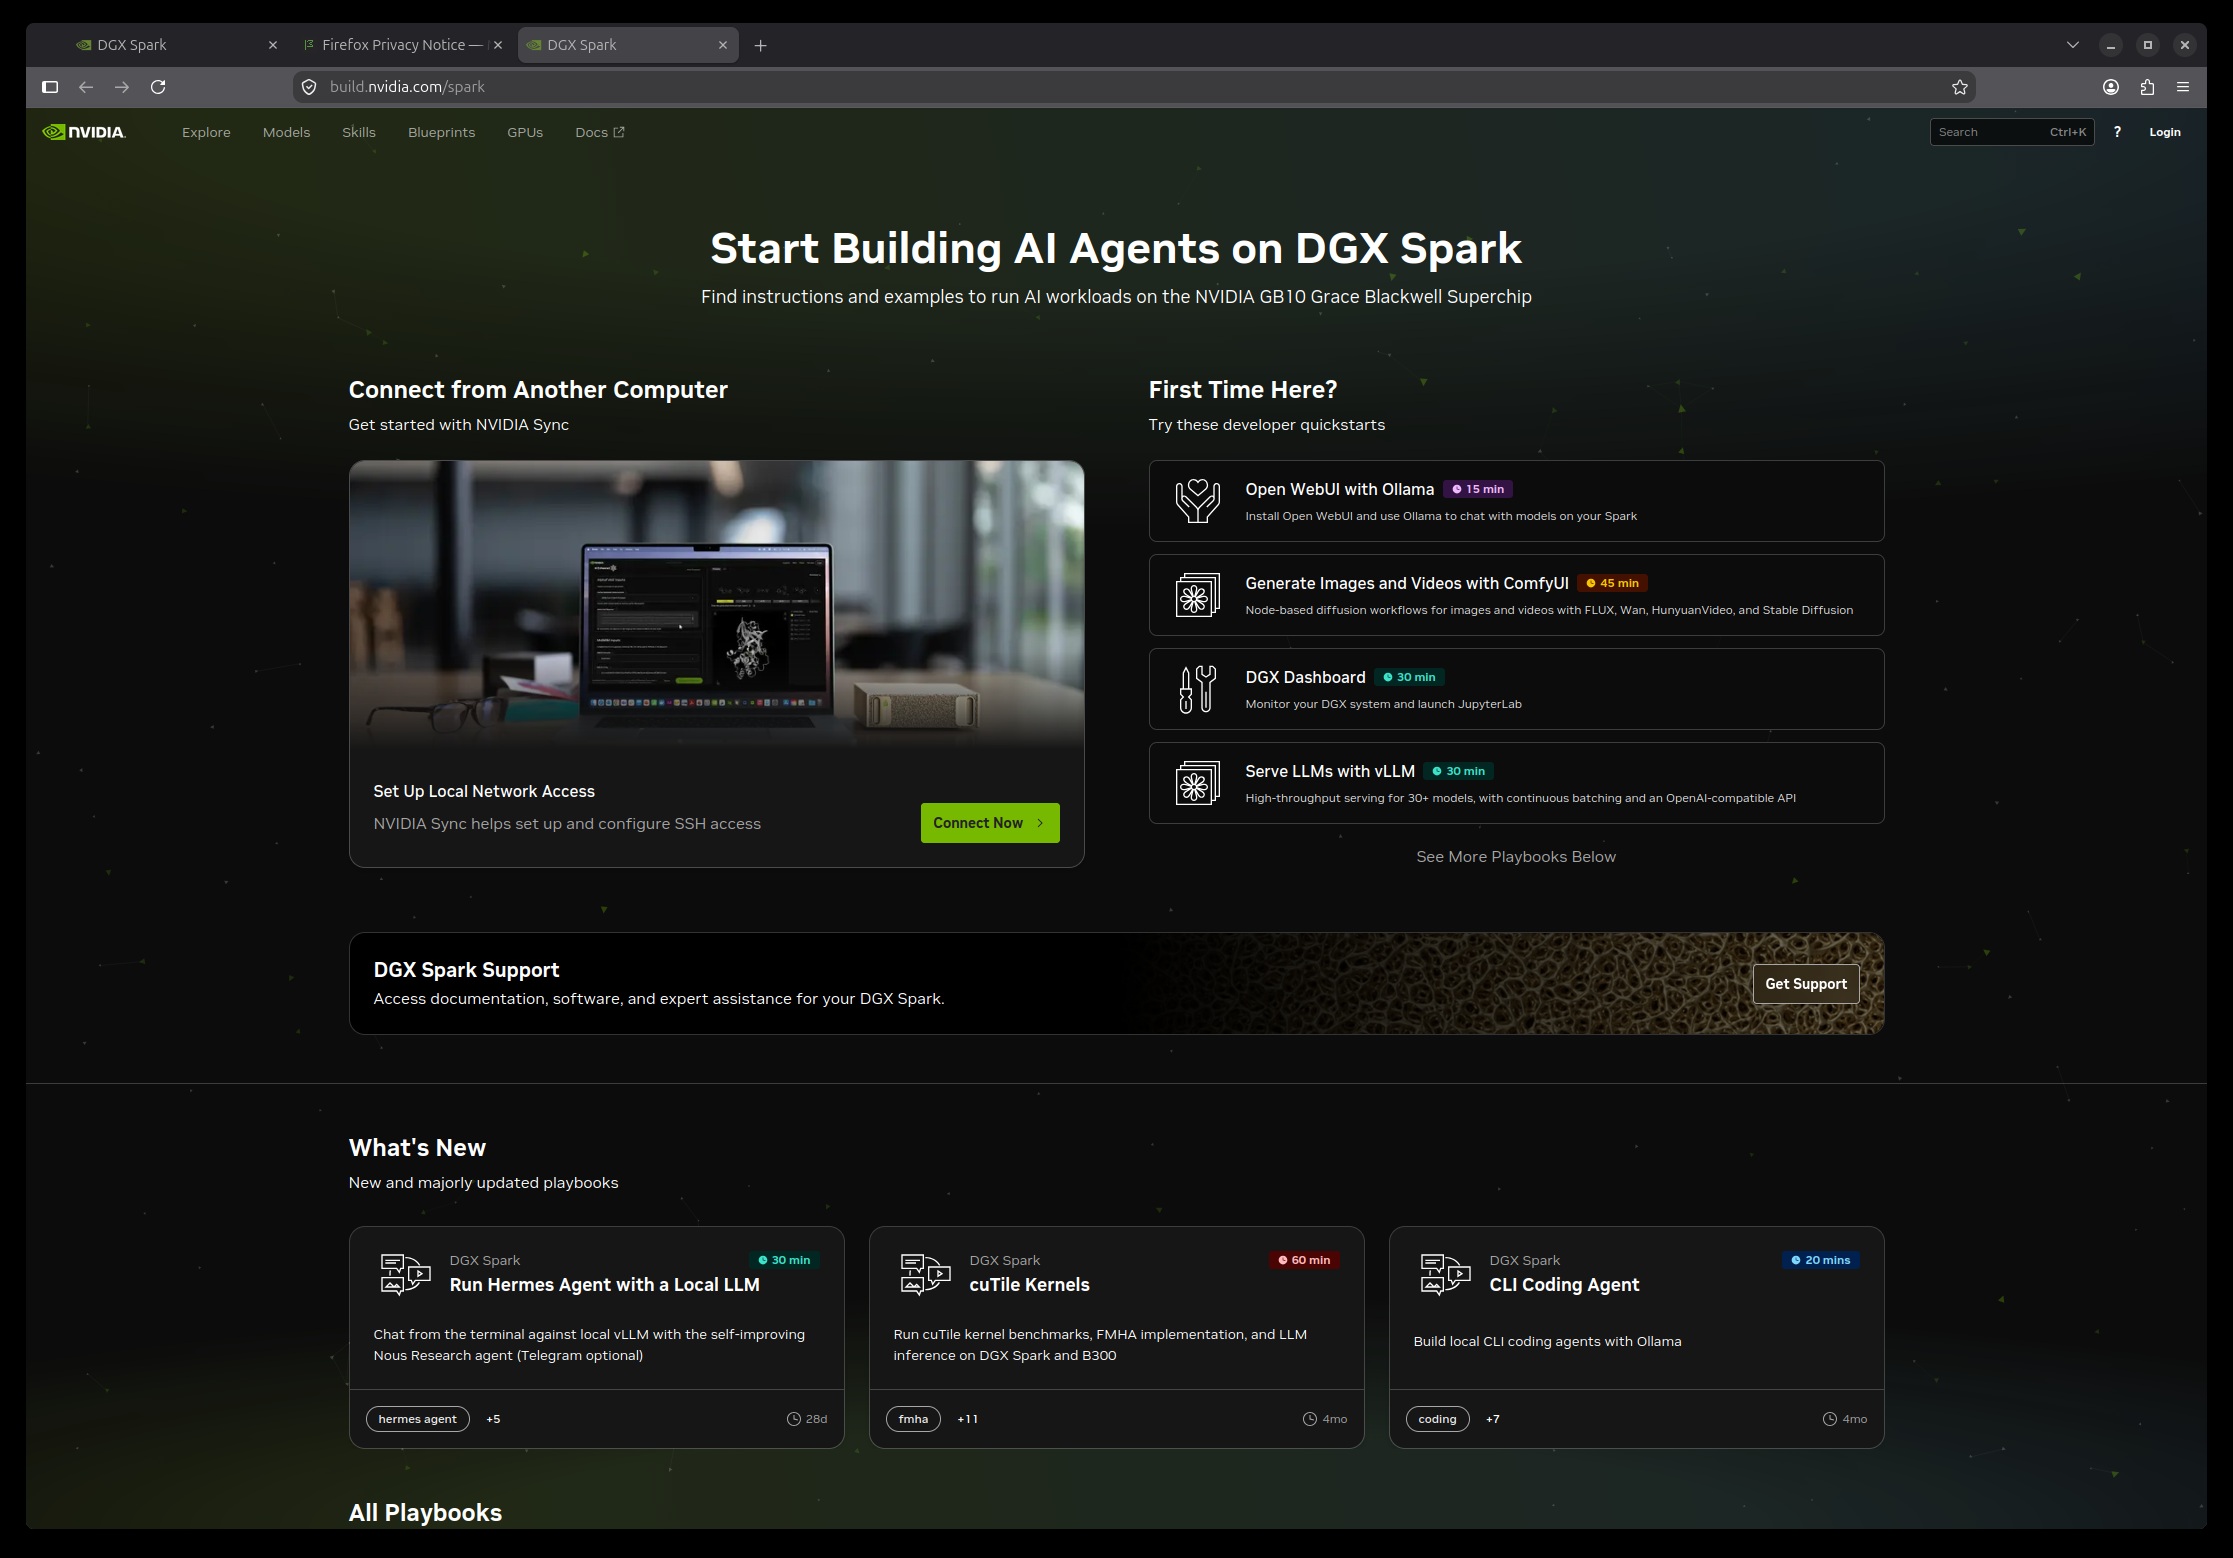Click the NVIDIA logo in the header

point(84,132)
